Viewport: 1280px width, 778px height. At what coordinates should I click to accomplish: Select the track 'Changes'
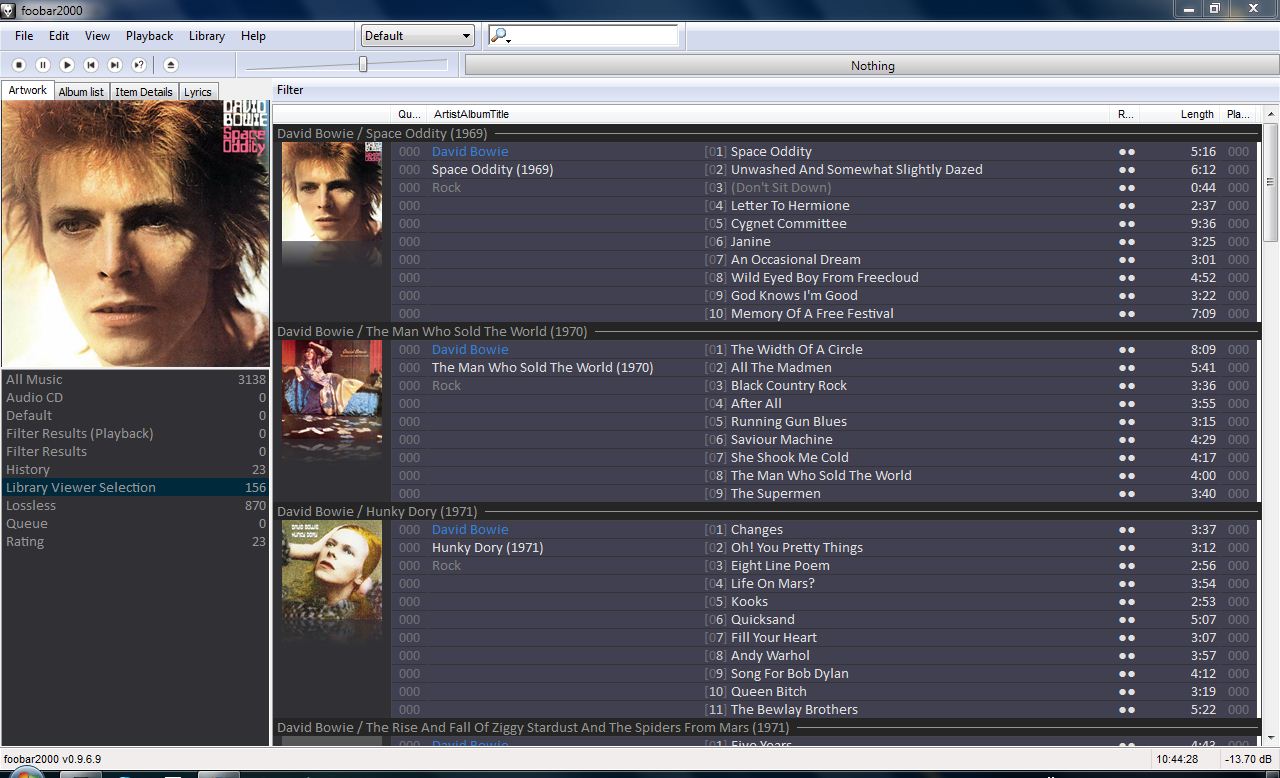(x=756, y=529)
